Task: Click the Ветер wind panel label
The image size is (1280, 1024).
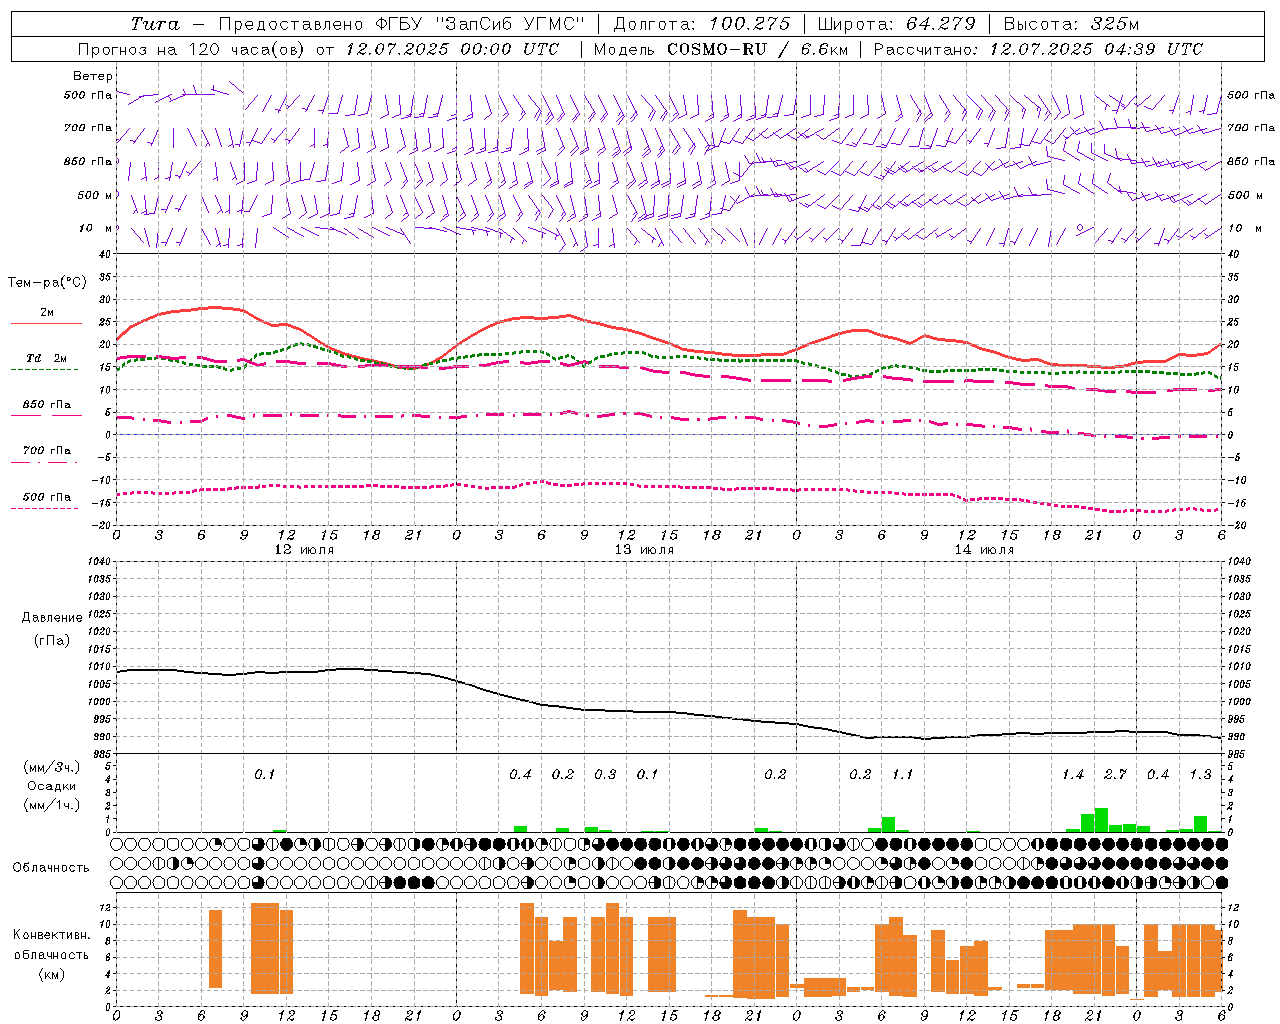Action: [x=93, y=76]
